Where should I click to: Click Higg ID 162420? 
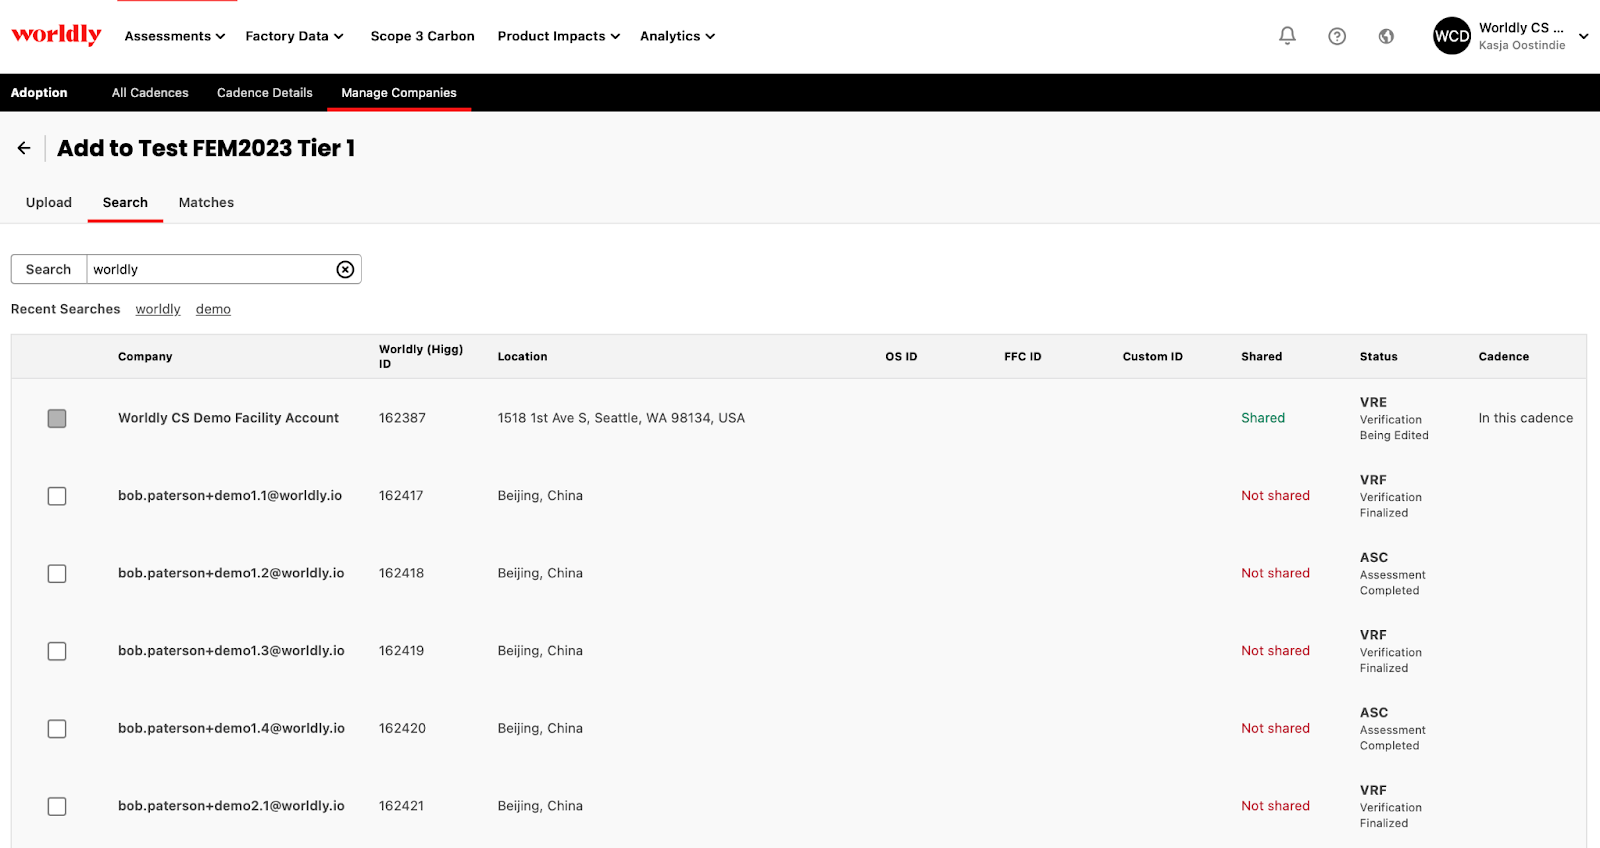tap(402, 728)
